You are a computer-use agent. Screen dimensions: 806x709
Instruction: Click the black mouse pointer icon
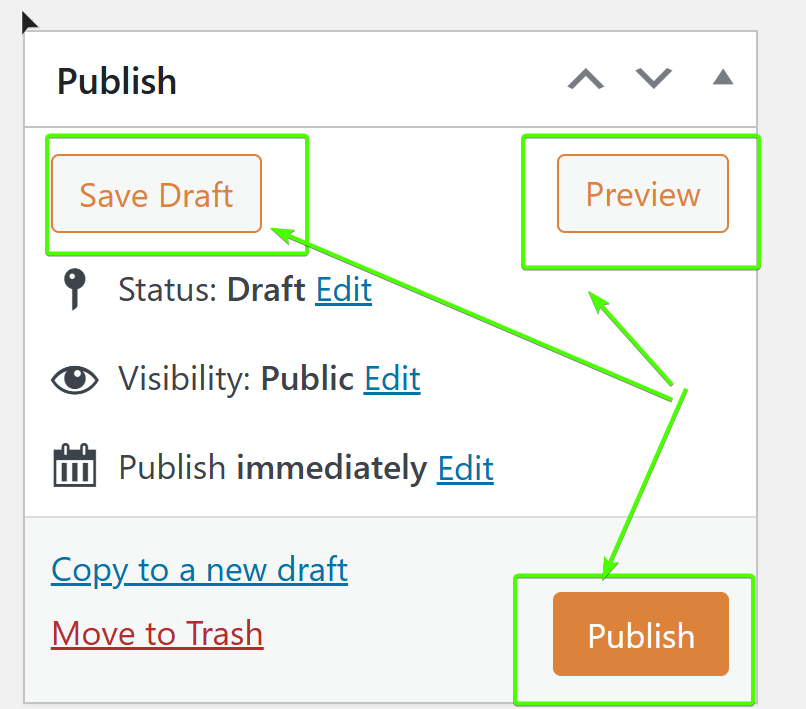pyautogui.click(x=29, y=21)
